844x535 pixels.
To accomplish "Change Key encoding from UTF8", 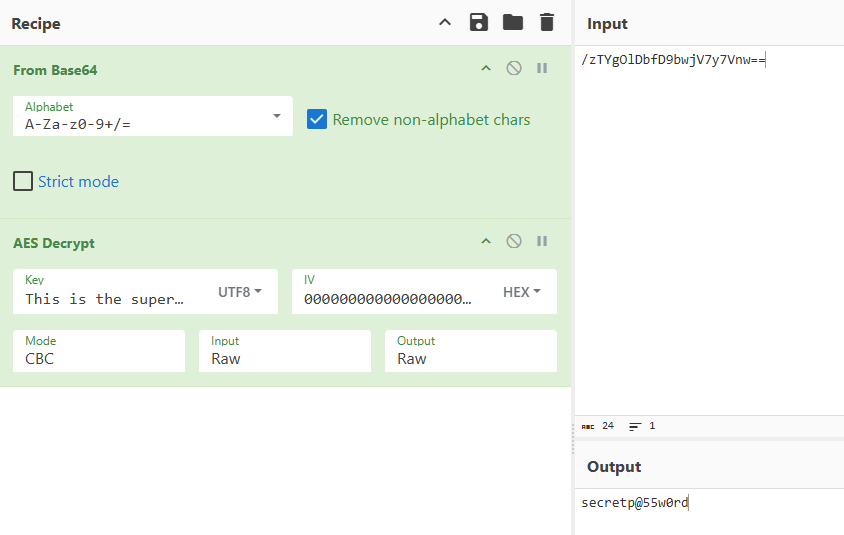I will [240, 292].
